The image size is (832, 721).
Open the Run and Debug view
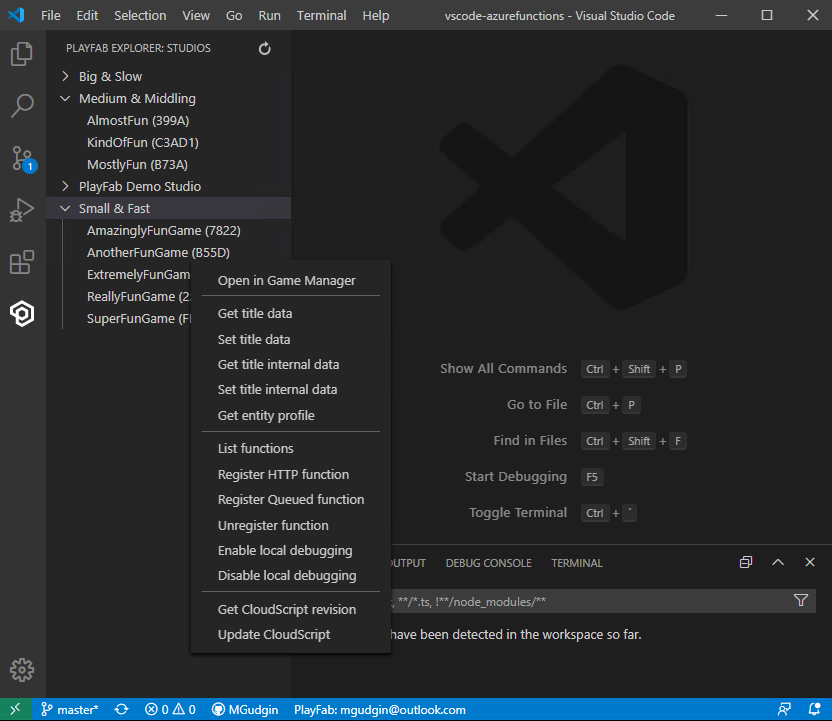pyautogui.click(x=22, y=210)
